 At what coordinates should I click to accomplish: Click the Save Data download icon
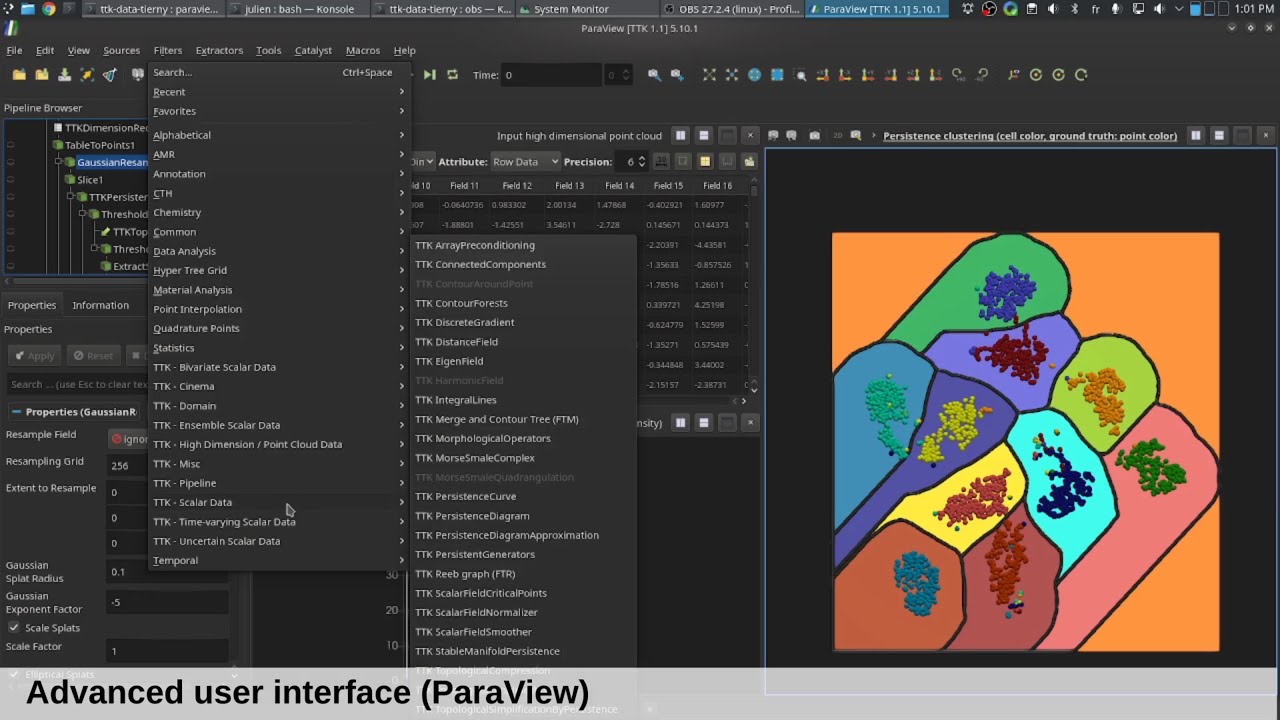[x=64, y=75]
